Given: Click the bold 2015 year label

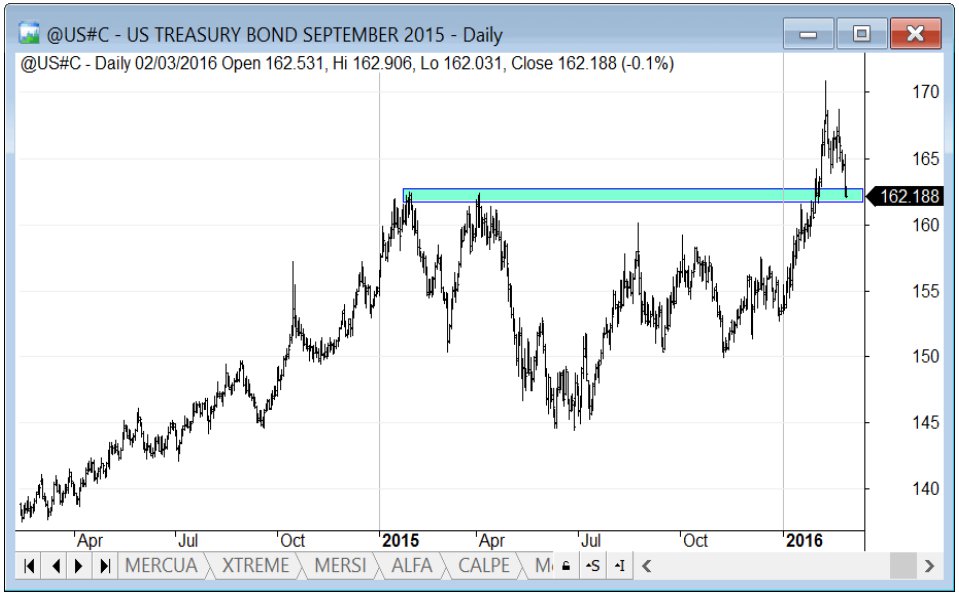Looking at the screenshot, I should (x=401, y=540).
